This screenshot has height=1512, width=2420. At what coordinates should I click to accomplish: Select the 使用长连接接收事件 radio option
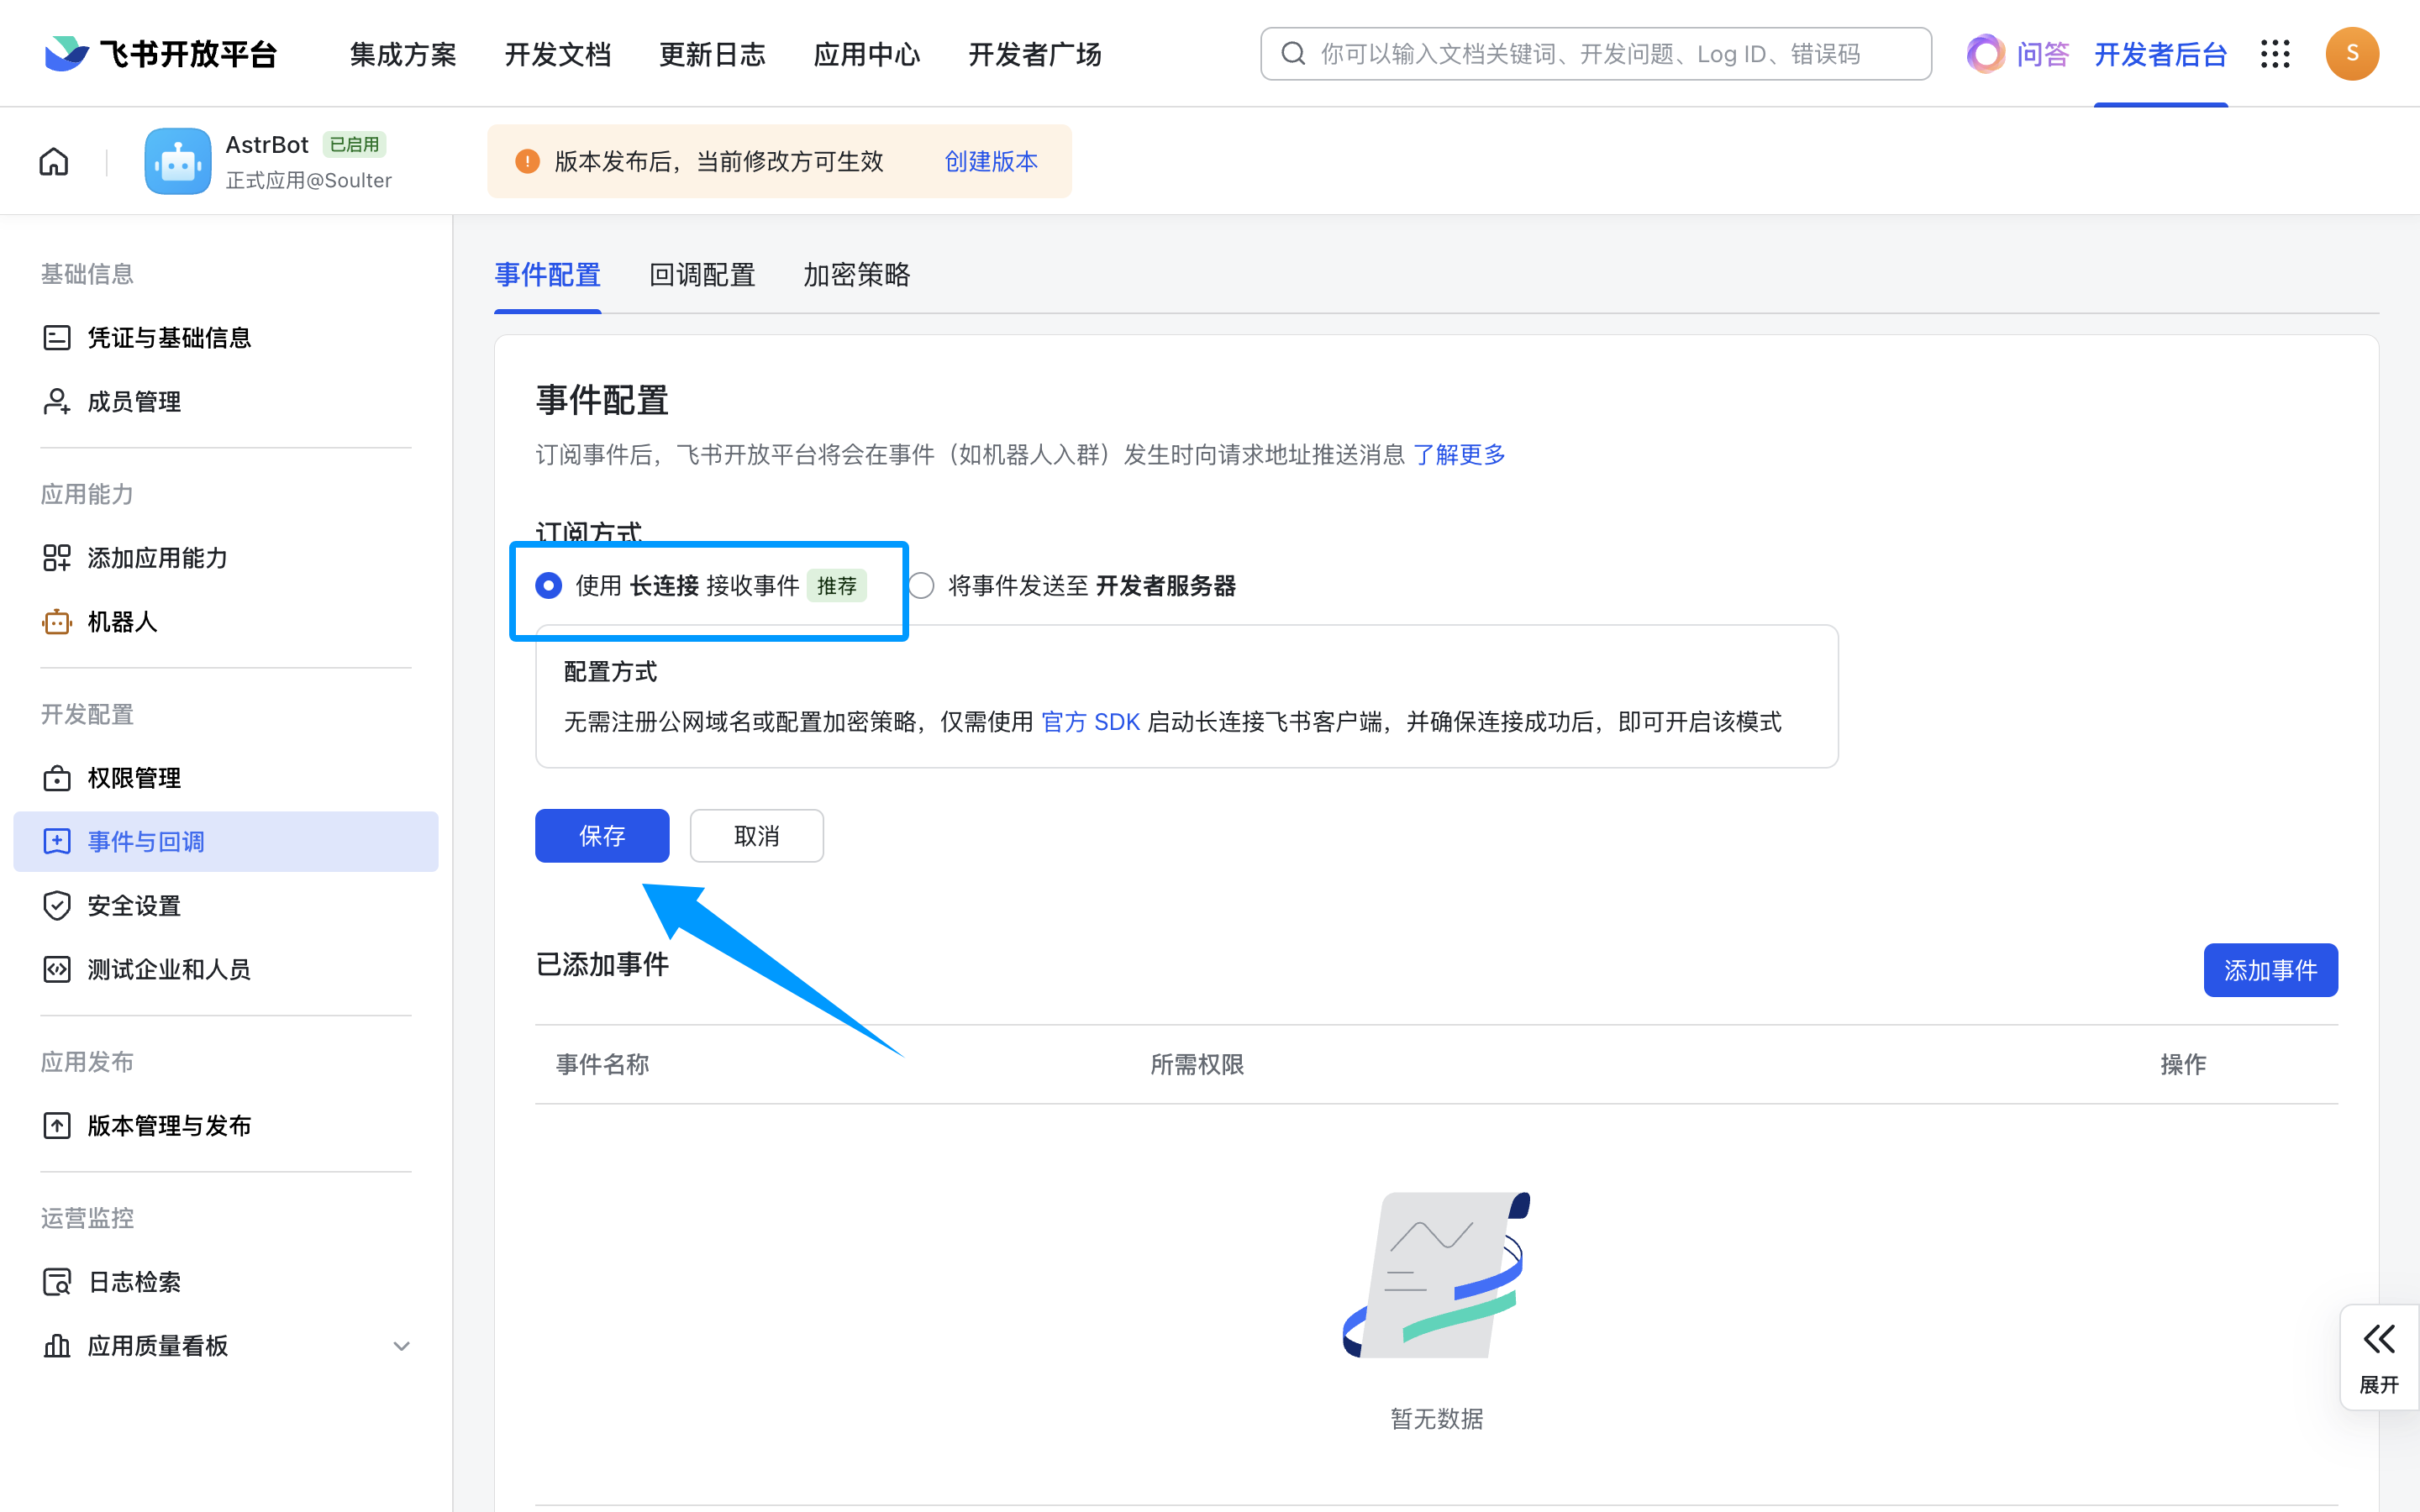click(x=549, y=585)
